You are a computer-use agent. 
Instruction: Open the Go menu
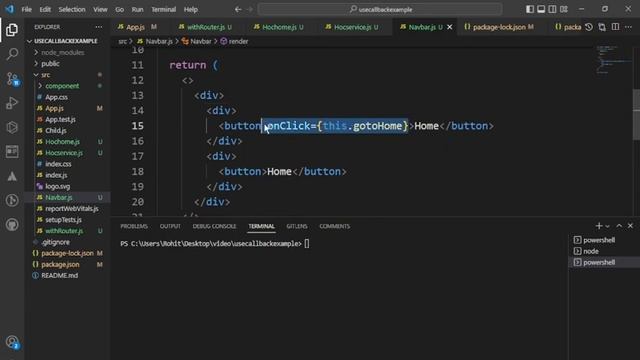pyautogui.click(x=119, y=9)
